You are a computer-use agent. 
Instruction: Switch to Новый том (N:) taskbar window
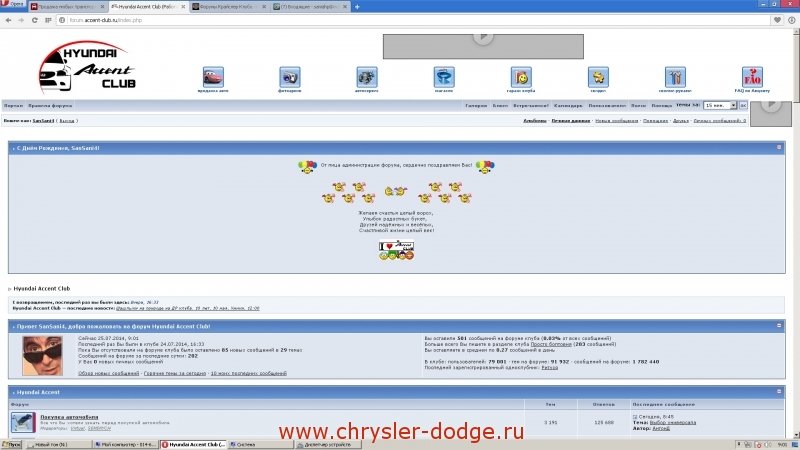point(58,445)
